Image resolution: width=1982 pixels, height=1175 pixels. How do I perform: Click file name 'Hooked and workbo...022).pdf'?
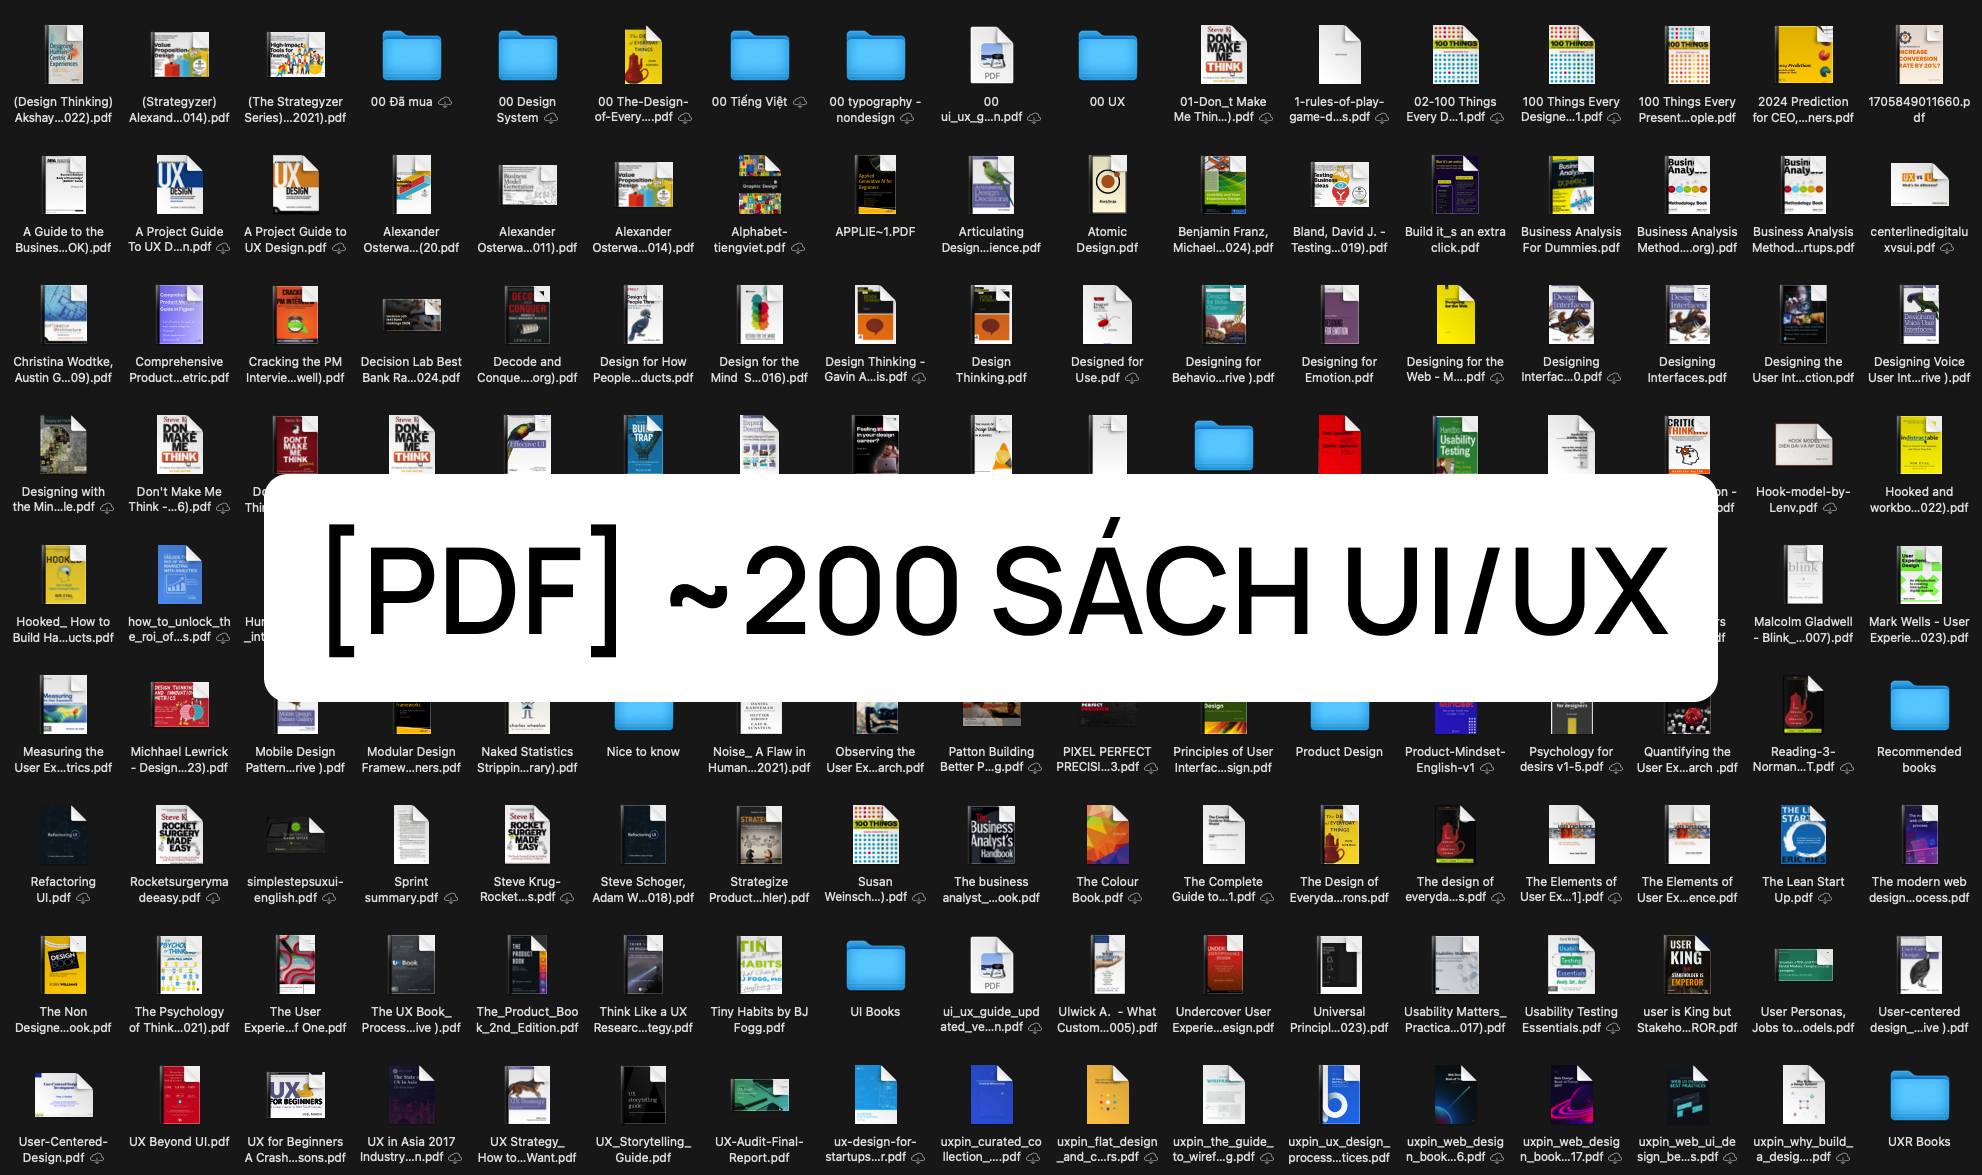1920,500
